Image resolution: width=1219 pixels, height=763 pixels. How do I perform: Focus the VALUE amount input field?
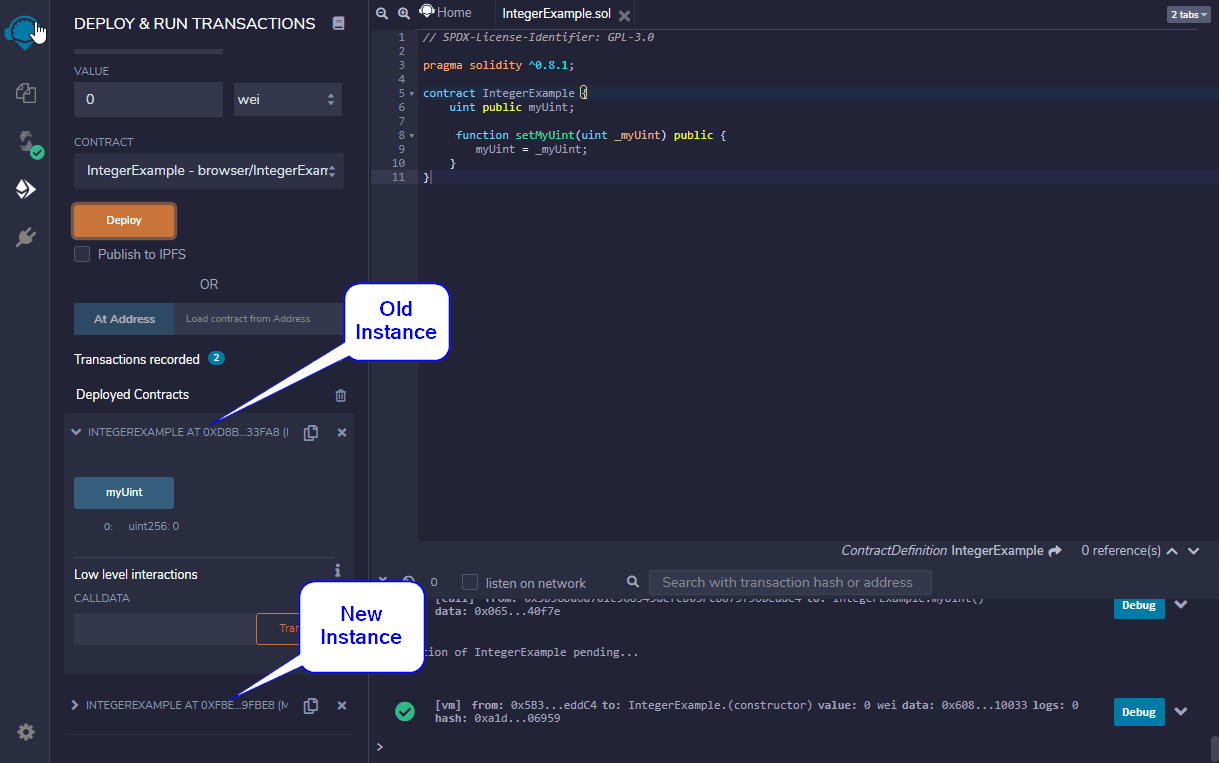[x=148, y=99]
